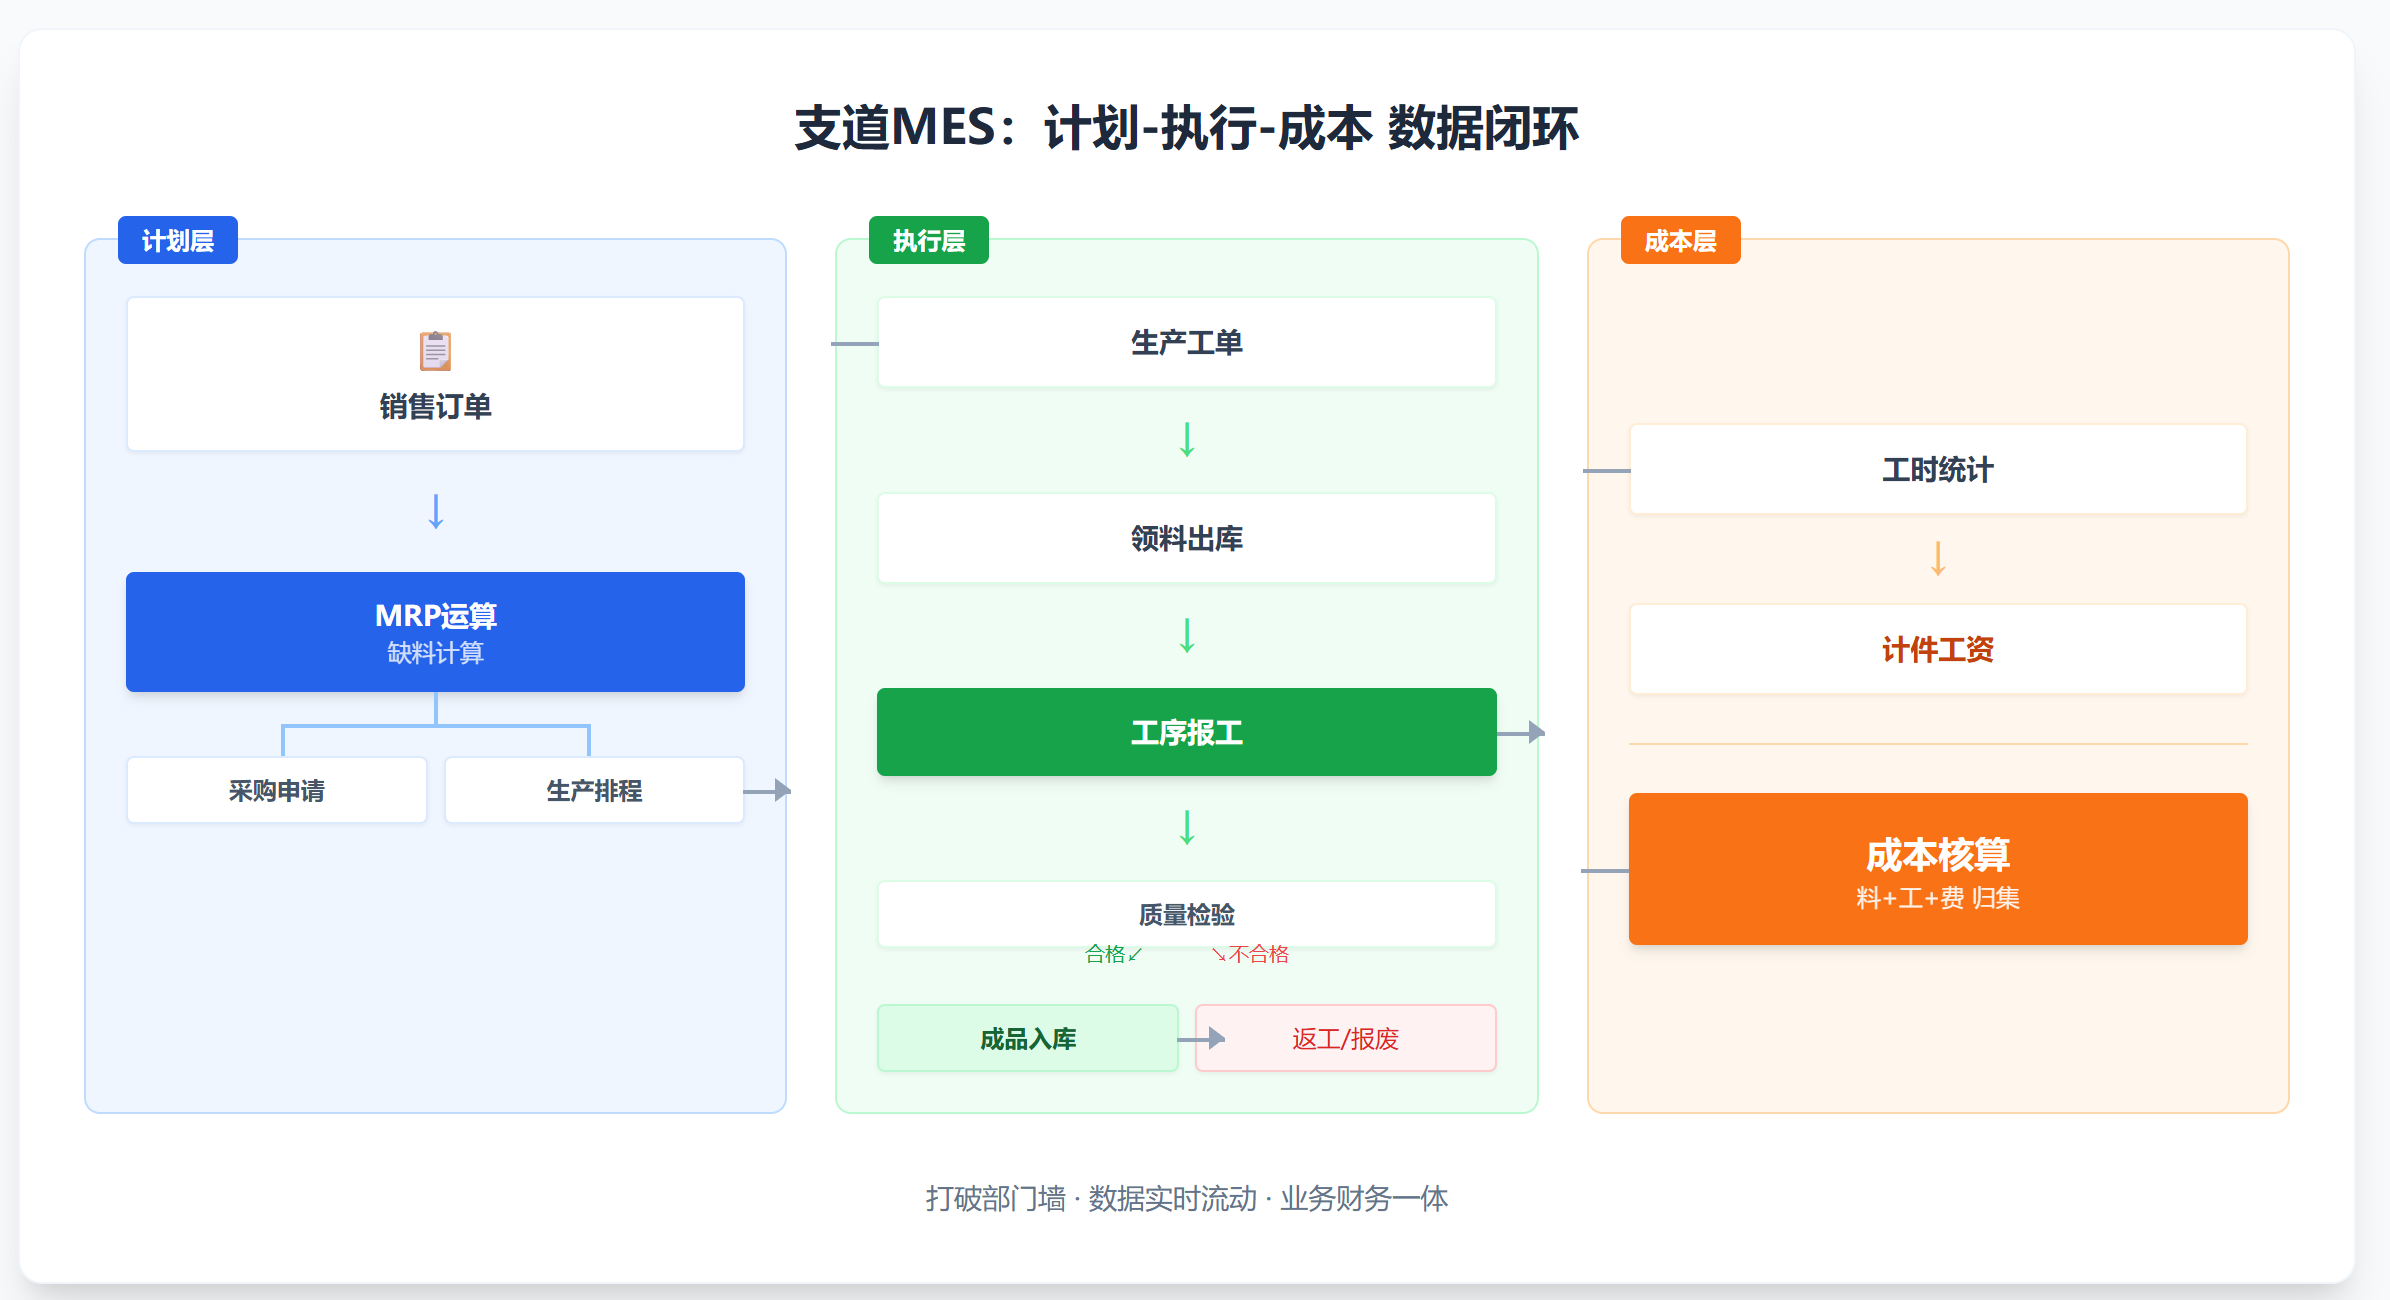
Task: Click the 采购申请 box
Action: [277, 790]
